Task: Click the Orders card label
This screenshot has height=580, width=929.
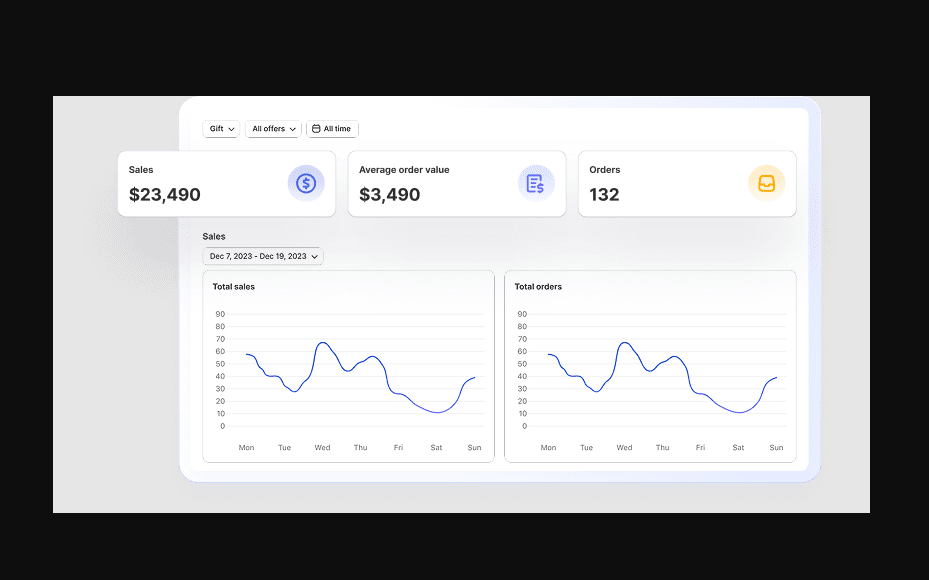Action: (x=604, y=169)
